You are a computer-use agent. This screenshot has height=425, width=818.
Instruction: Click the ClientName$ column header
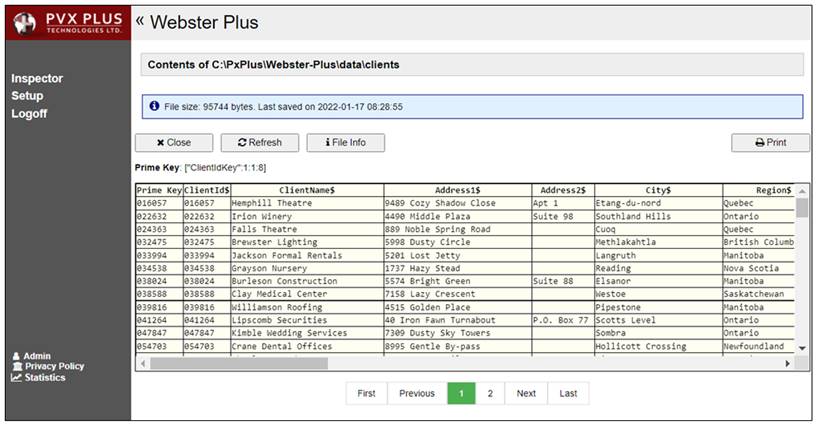click(x=307, y=190)
